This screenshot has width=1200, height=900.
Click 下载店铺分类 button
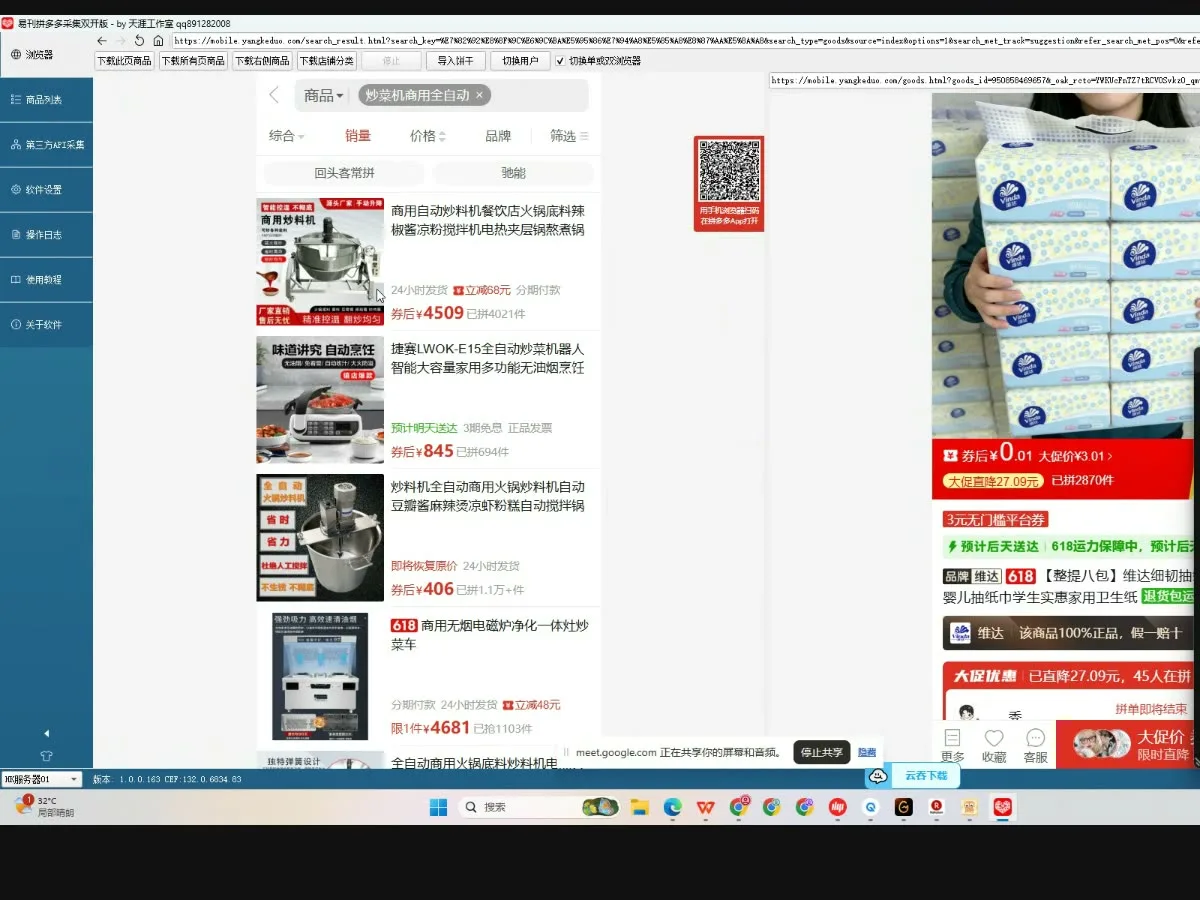click(327, 61)
